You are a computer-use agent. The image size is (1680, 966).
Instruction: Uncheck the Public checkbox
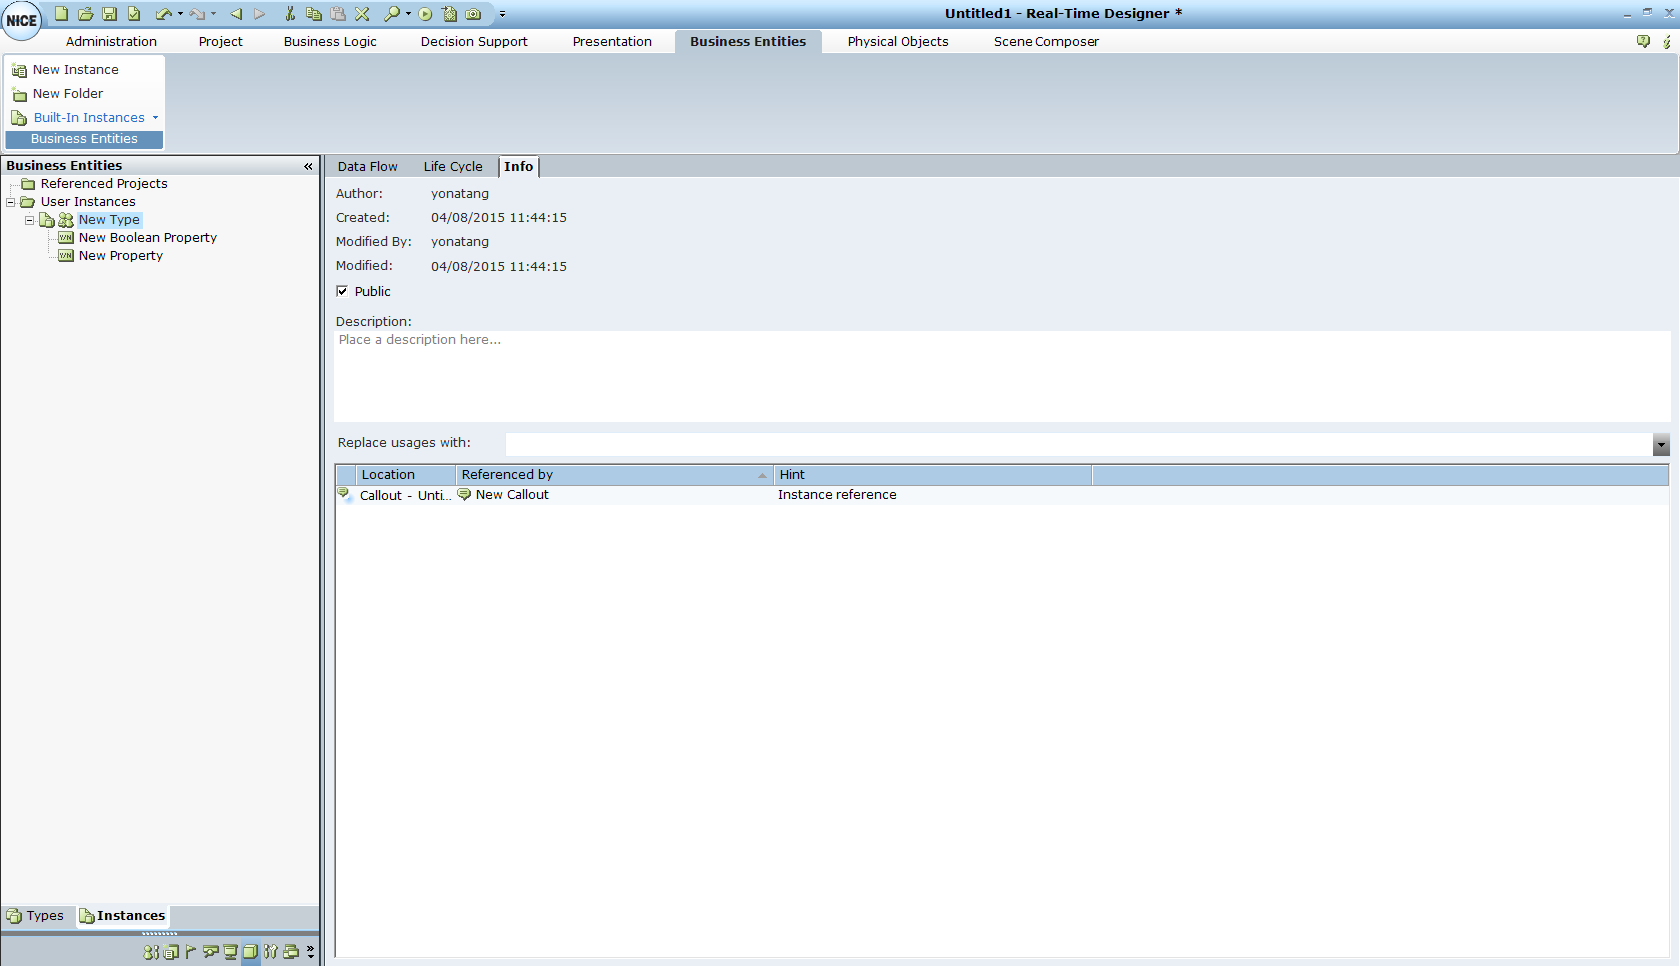[342, 291]
